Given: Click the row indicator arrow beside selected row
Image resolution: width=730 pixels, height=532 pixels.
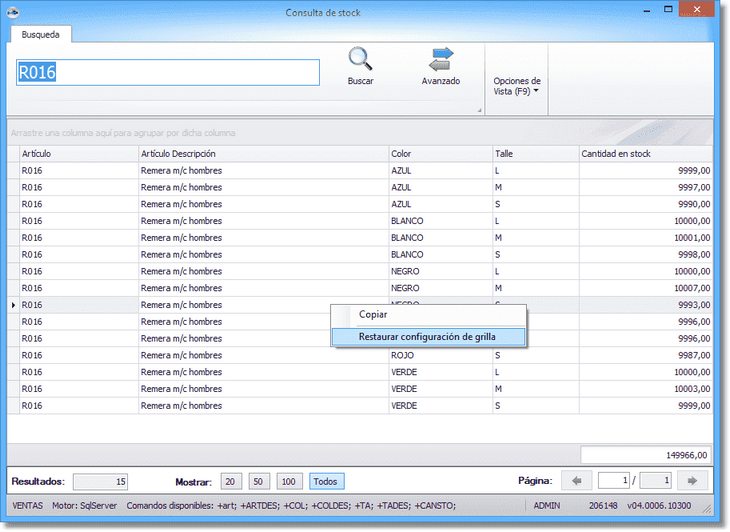Looking at the screenshot, I should [13, 305].
